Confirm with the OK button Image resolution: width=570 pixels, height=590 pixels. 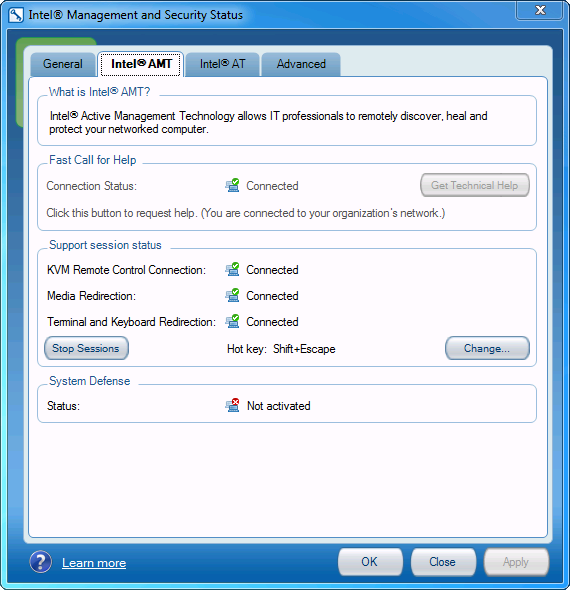tap(370, 562)
